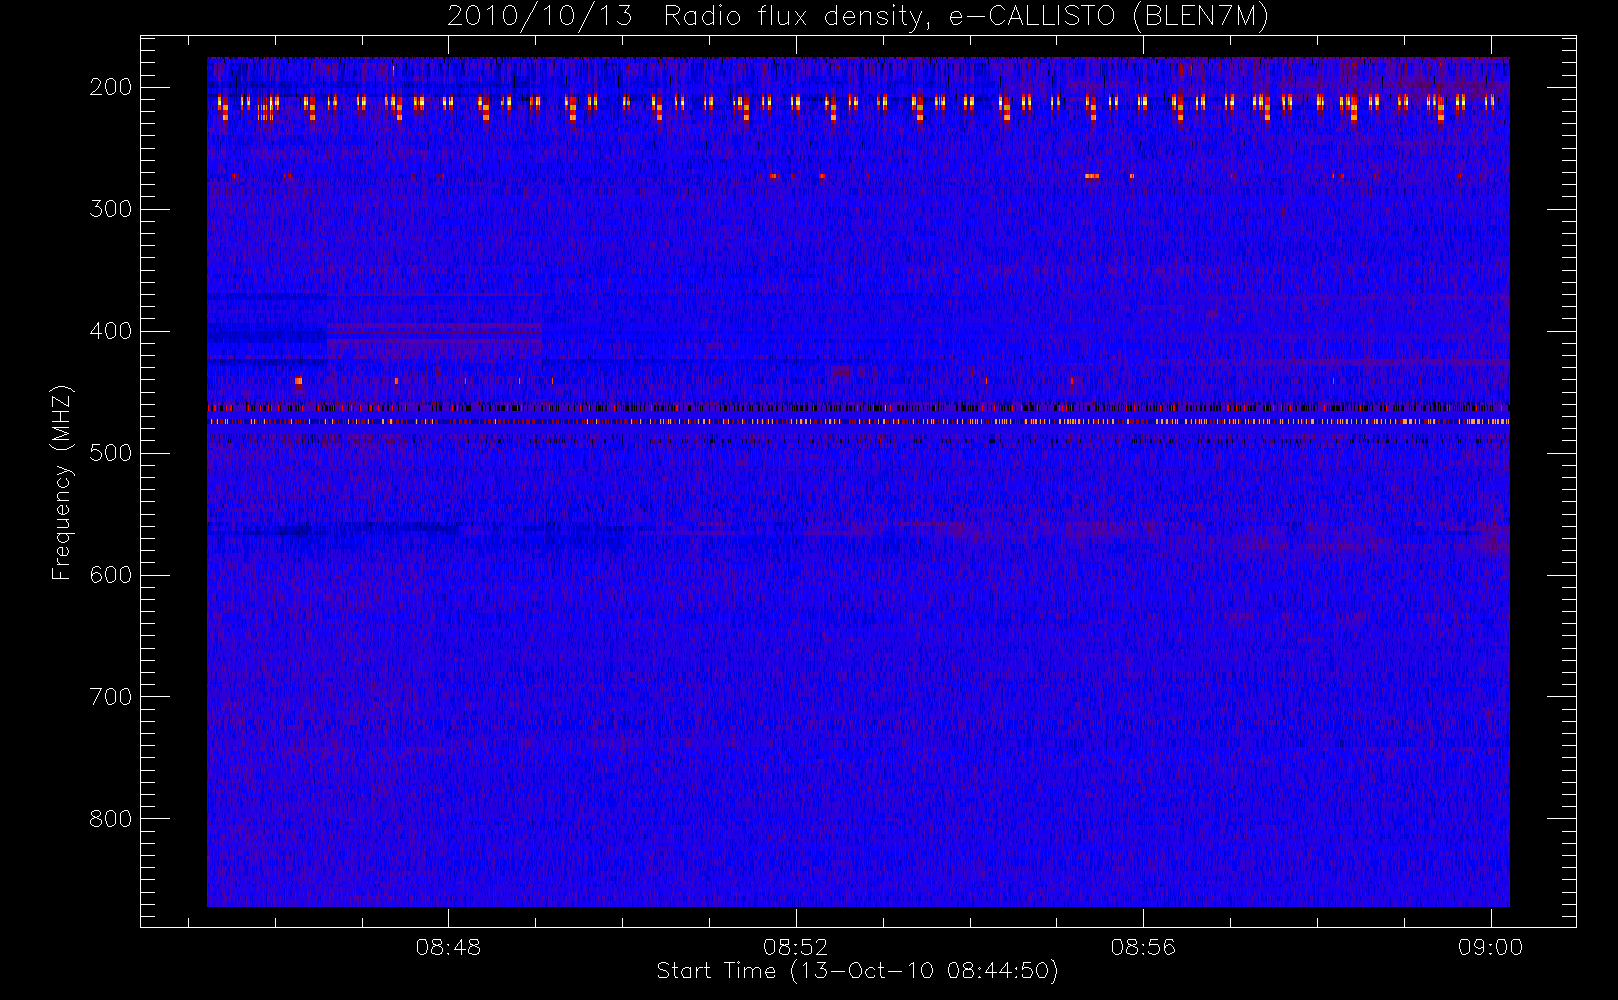The width and height of the screenshot is (1618, 1000).
Task: Click the 08:52 time tick label
Action: click(x=796, y=947)
